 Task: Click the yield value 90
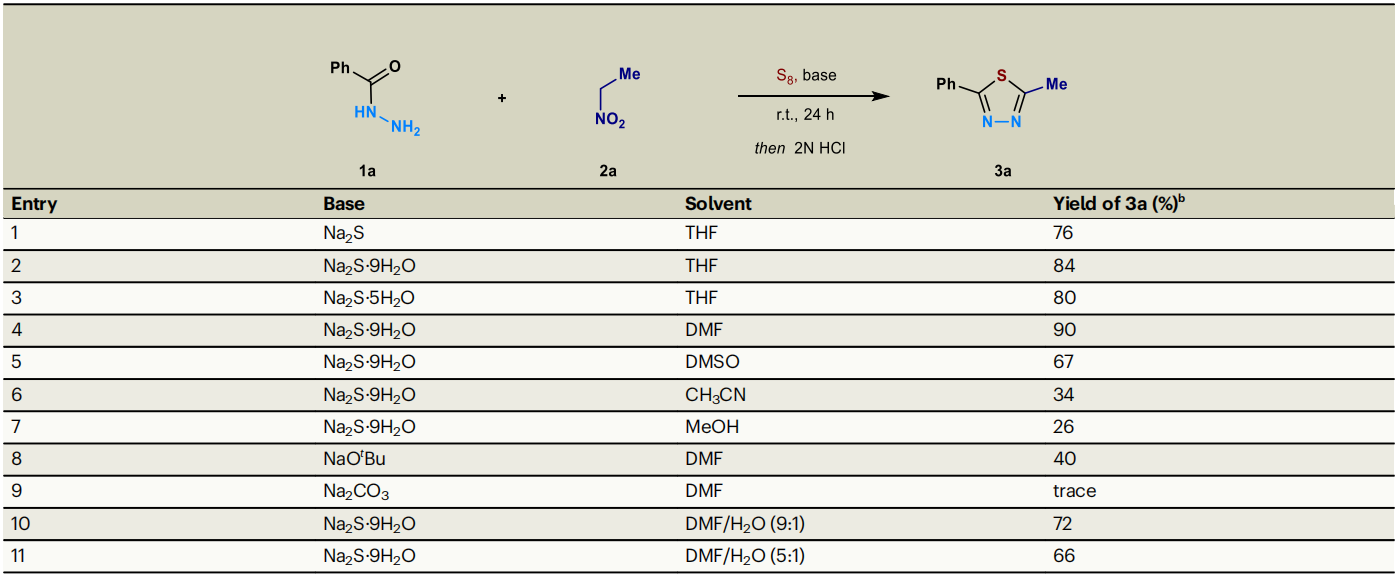click(1063, 330)
